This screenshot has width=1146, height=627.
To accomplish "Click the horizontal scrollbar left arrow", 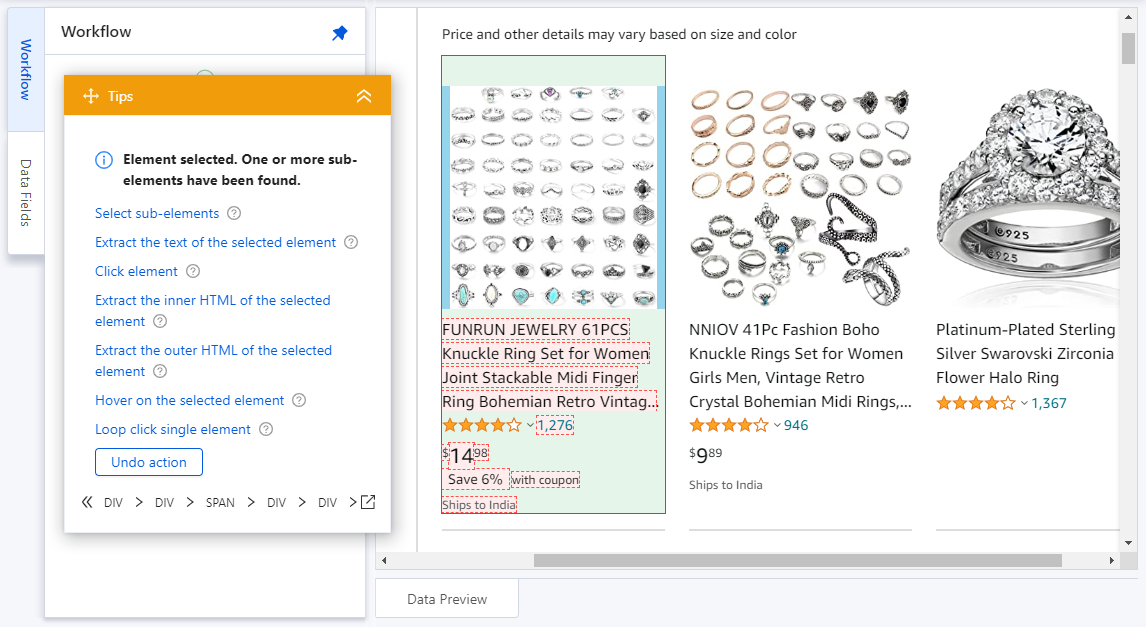I will tap(384, 560).
